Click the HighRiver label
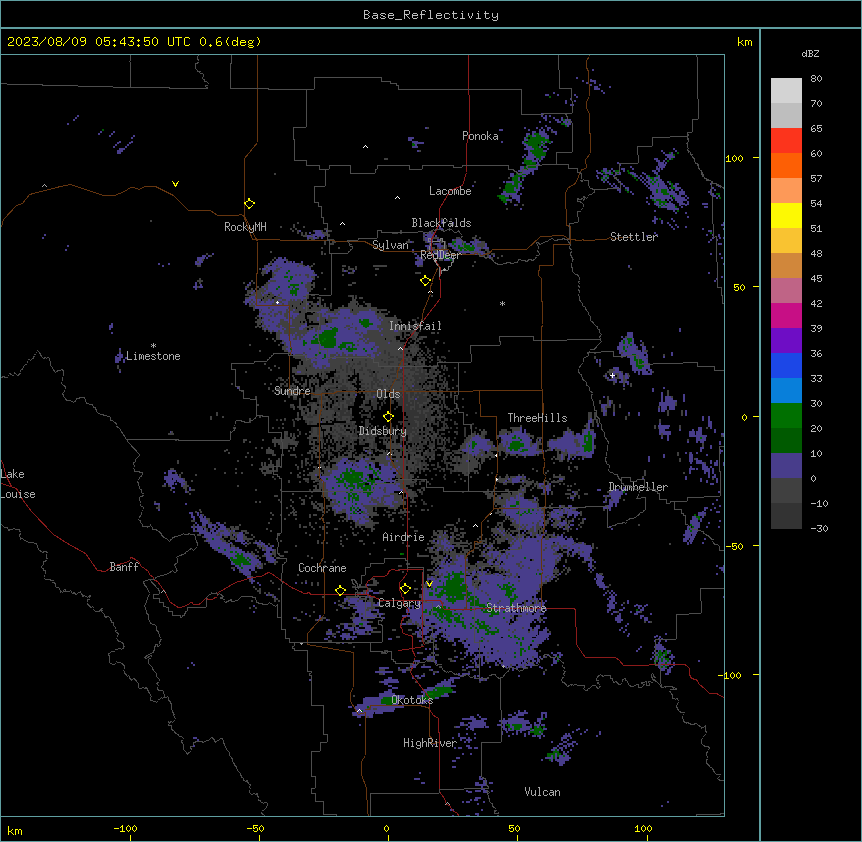Image resolution: width=862 pixels, height=842 pixels. coord(430,743)
